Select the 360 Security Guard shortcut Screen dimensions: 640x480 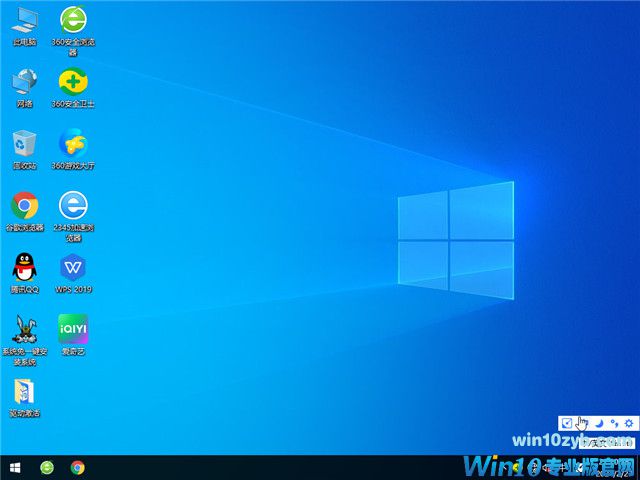73,87
